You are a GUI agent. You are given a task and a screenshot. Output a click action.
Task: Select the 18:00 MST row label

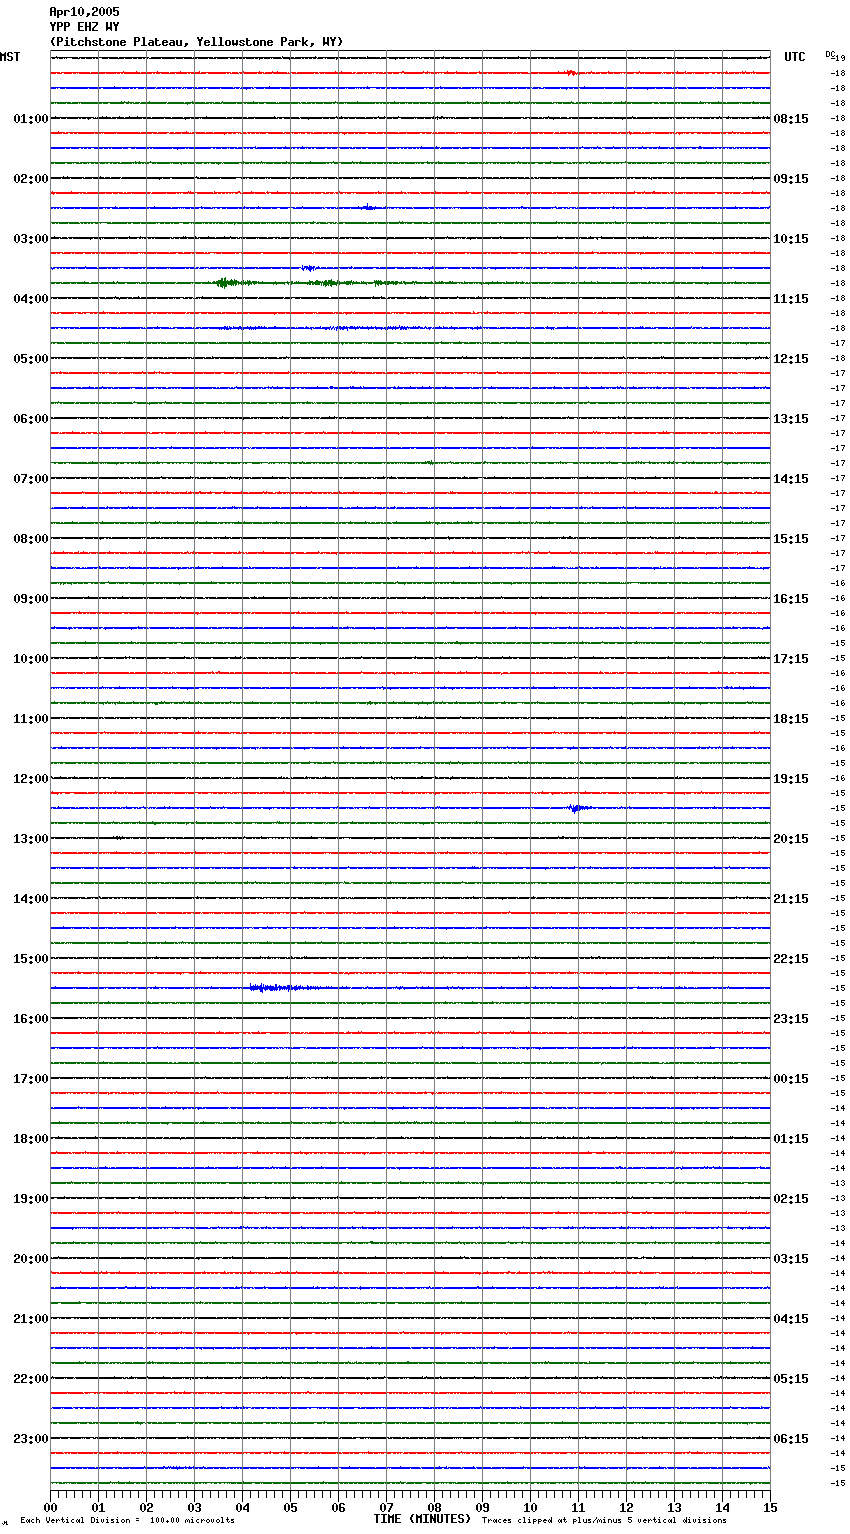coord(31,1139)
